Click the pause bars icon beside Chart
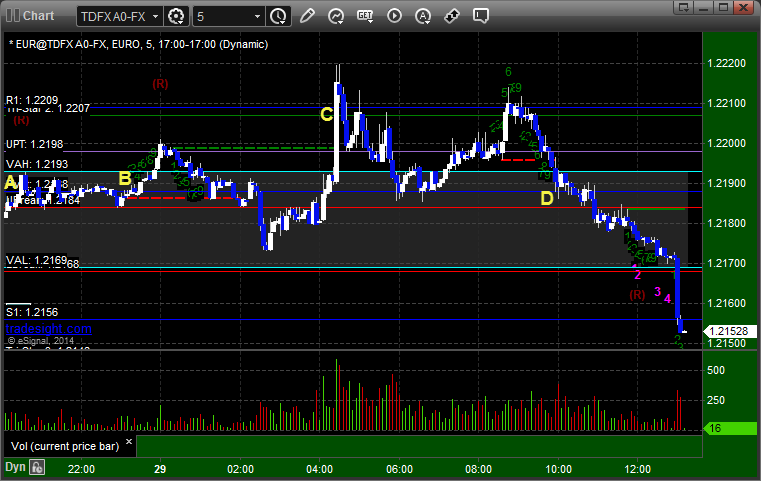The width and height of the screenshot is (761, 481). [12, 16]
